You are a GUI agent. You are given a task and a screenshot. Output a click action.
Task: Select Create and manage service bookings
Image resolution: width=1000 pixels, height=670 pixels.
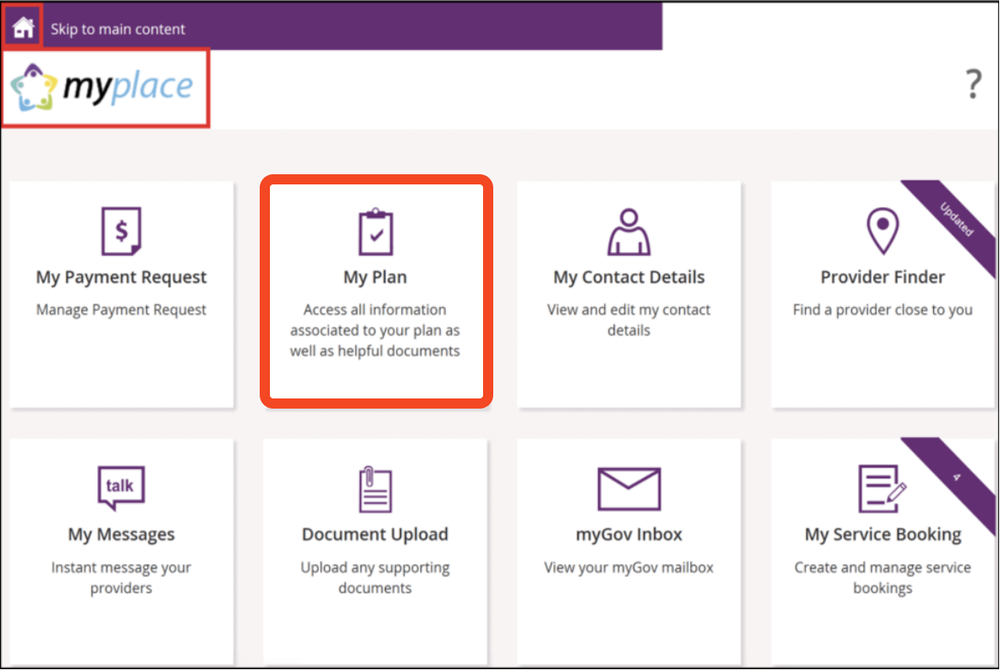881,577
